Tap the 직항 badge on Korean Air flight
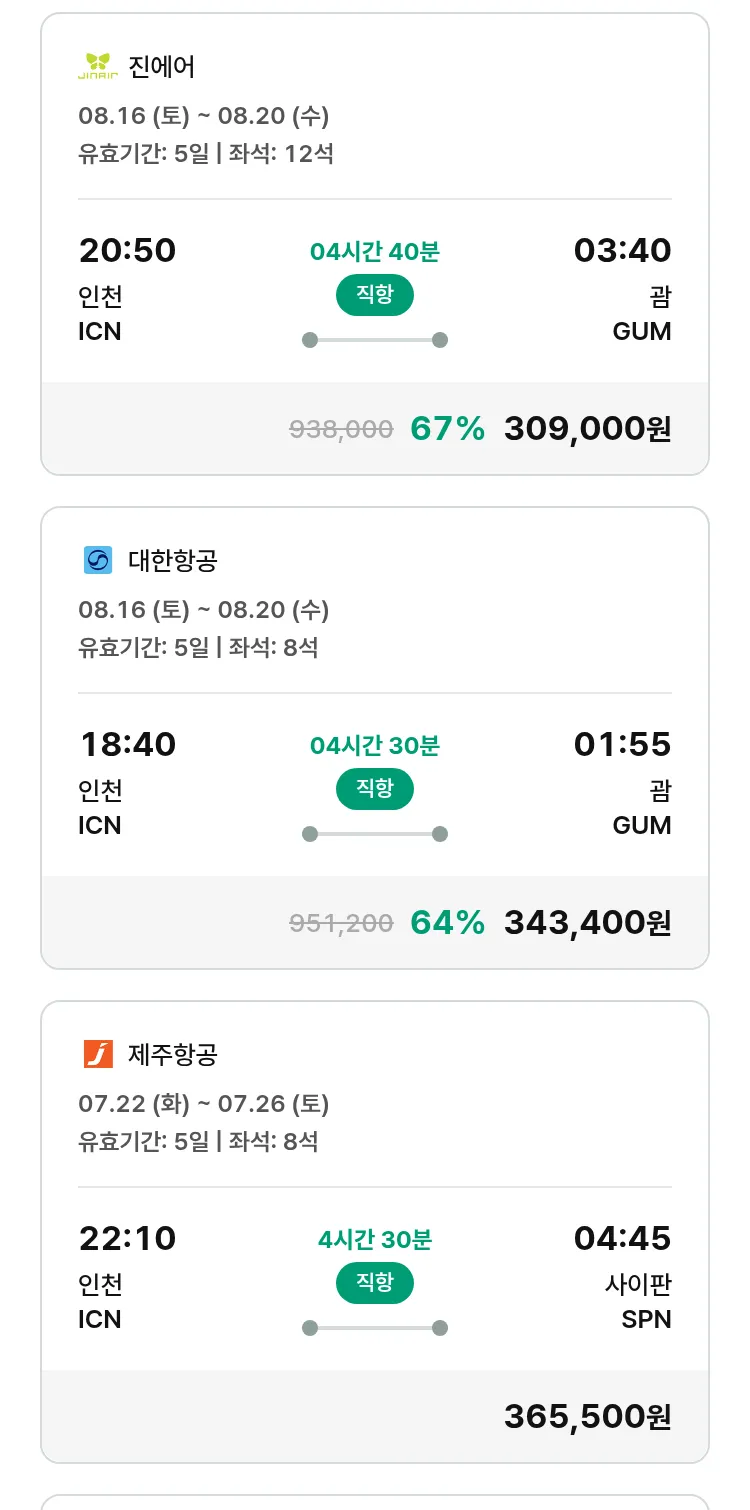 pyautogui.click(x=375, y=789)
